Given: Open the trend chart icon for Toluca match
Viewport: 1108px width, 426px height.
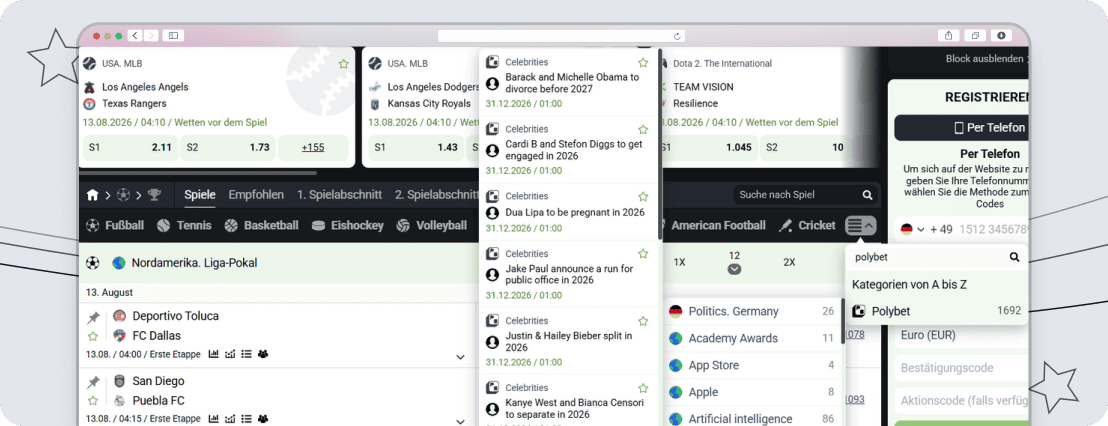Looking at the screenshot, I should [230, 354].
